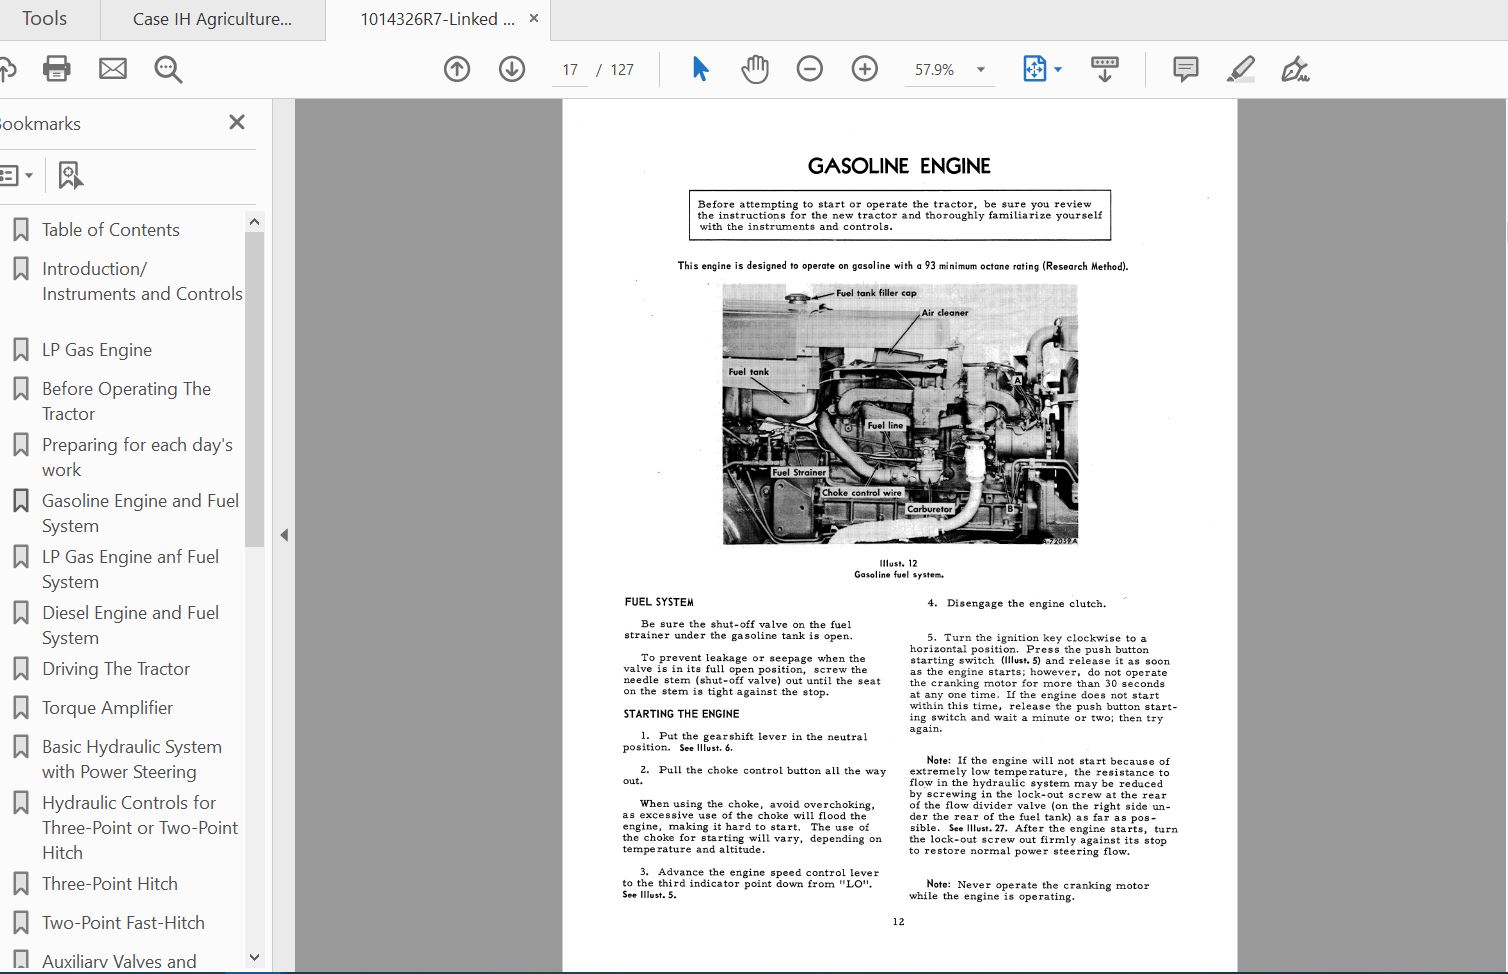Switch to the Case IH Agriculture tab

[212, 19]
